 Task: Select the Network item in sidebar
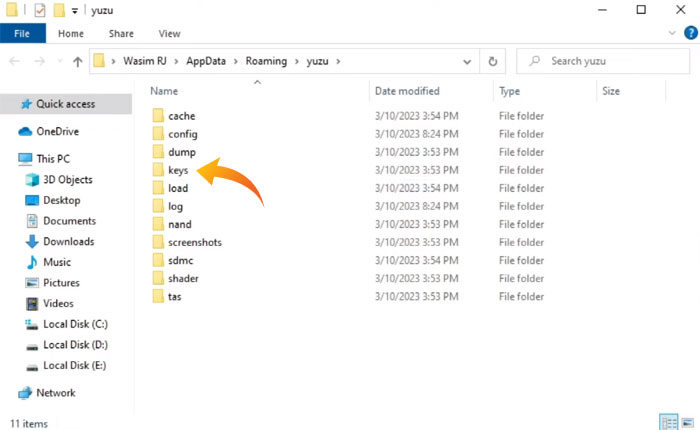pos(55,393)
